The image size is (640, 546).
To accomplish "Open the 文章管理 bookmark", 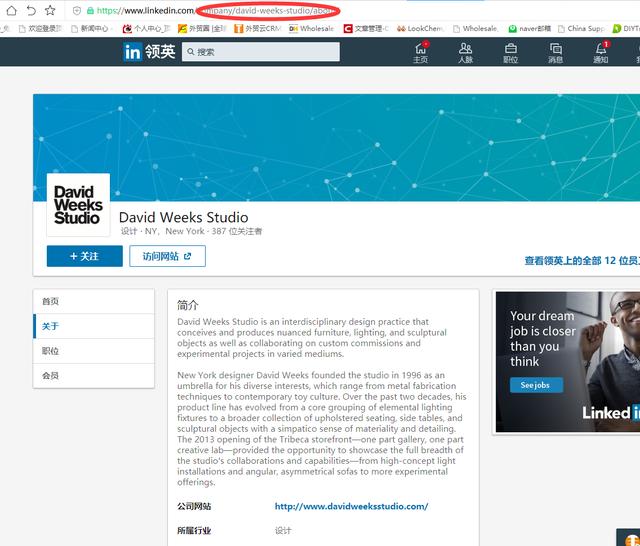I will 366,29.
